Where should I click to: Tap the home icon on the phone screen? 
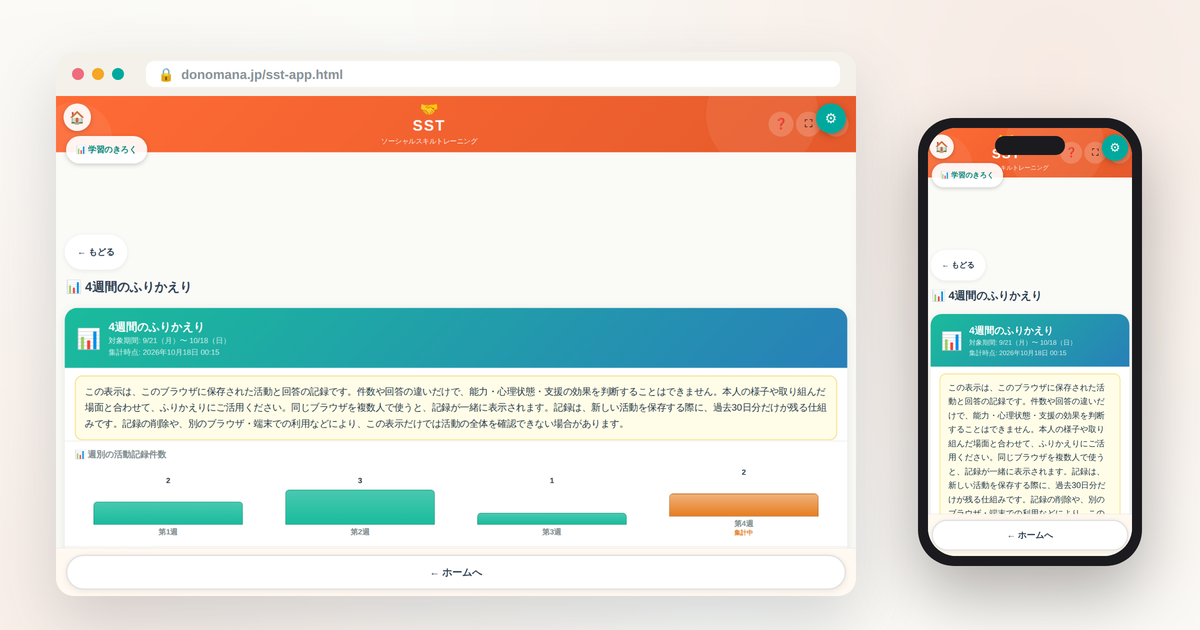[941, 146]
